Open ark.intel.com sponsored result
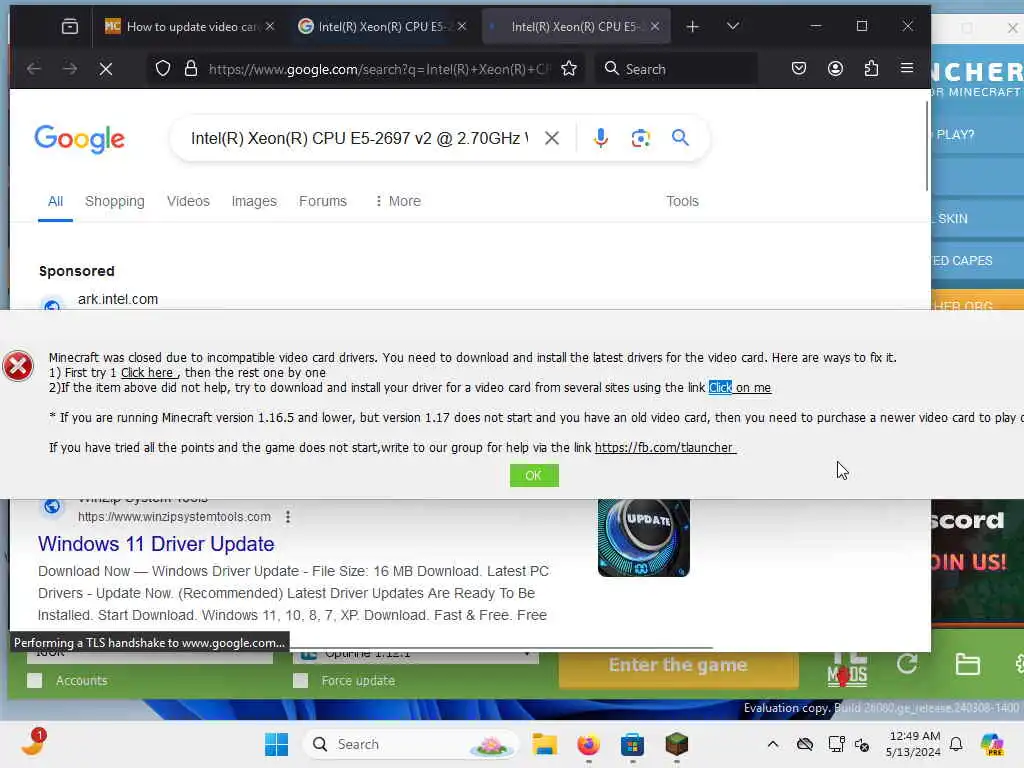Viewport: 1024px width, 768px height. [118, 299]
